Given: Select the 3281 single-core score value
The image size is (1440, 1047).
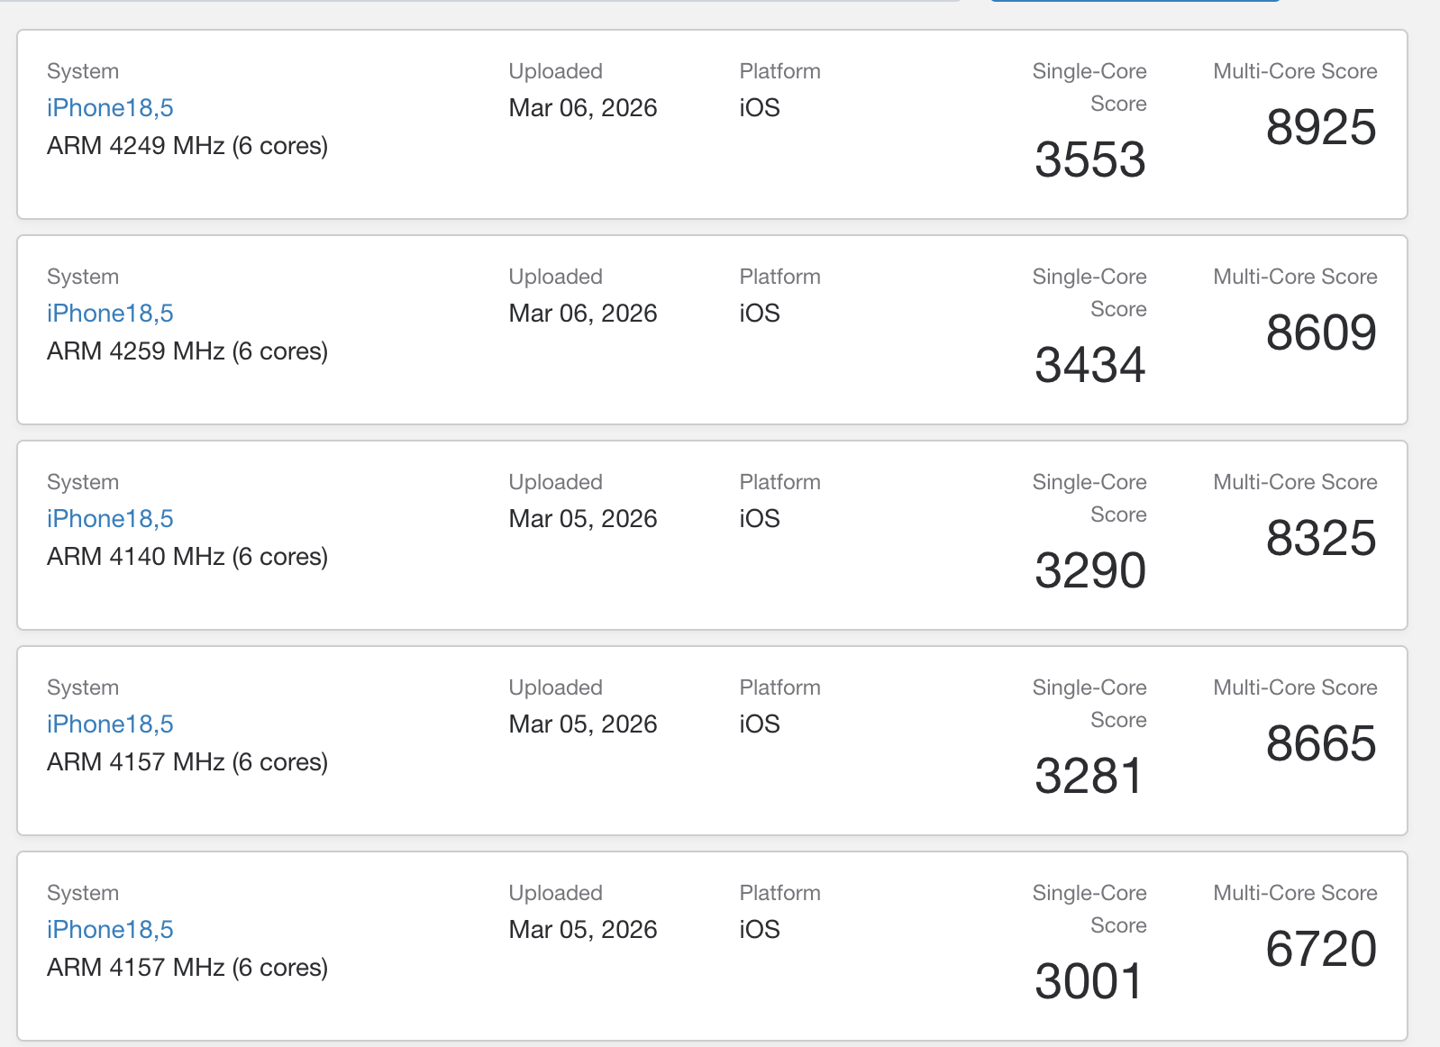Looking at the screenshot, I should pos(1088,776).
